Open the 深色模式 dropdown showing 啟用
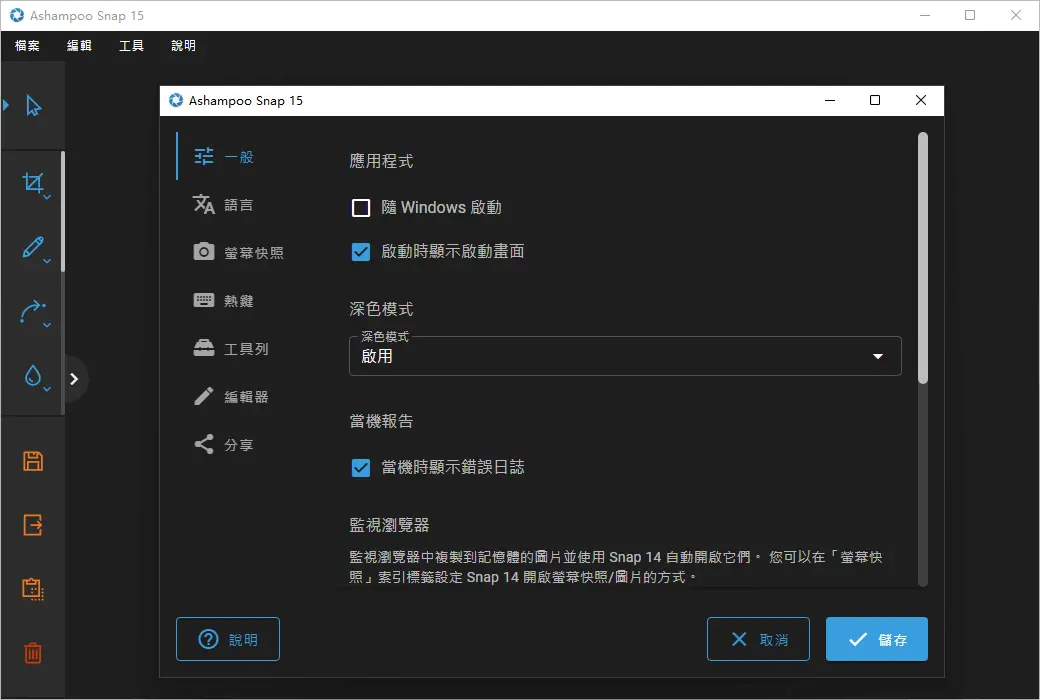 [625, 356]
